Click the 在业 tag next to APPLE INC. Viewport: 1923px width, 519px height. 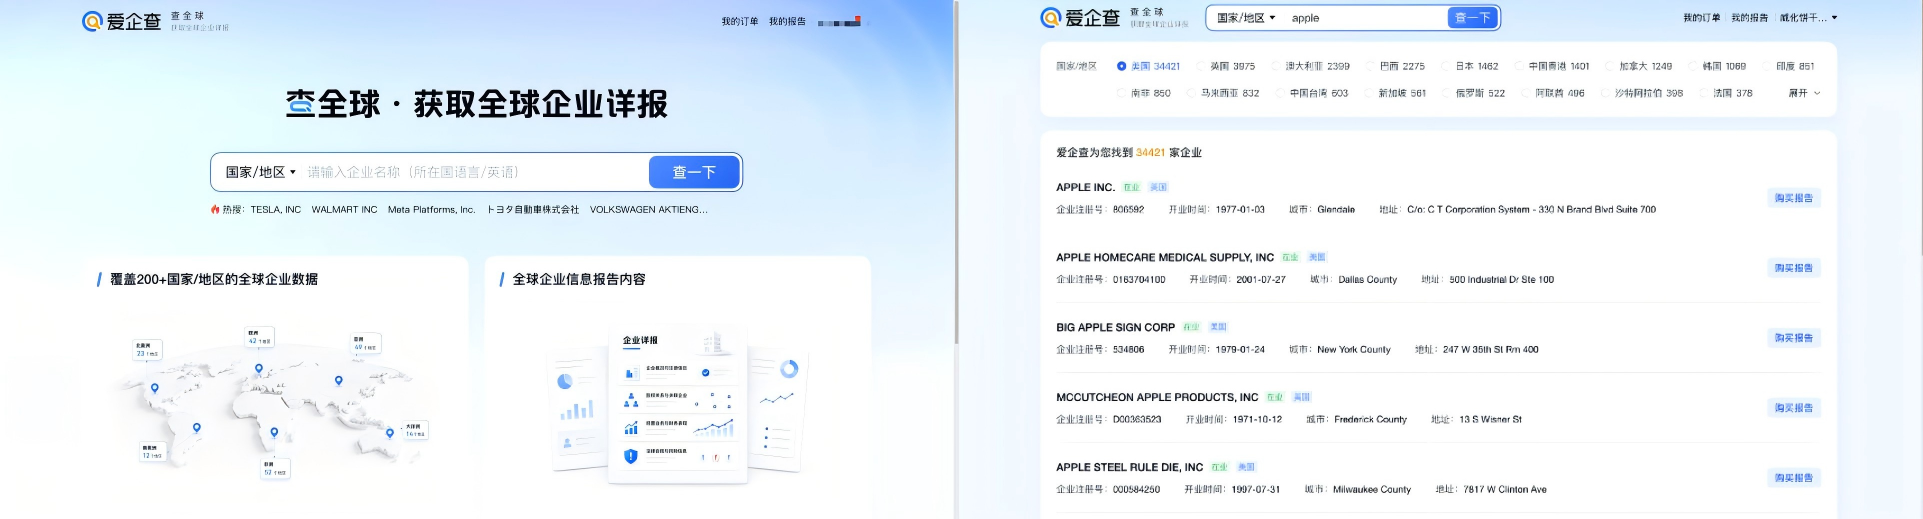coord(1131,187)
